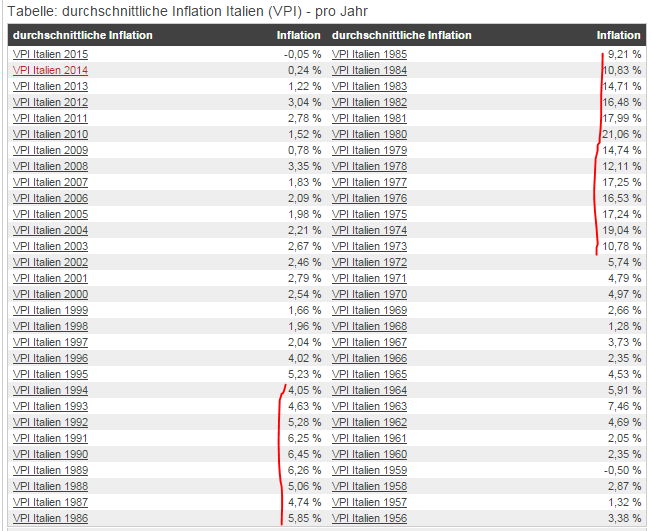Open the VPI Italien 1984 link
Image resolution: width=651 pixels, height=531 pixels.
369,71
